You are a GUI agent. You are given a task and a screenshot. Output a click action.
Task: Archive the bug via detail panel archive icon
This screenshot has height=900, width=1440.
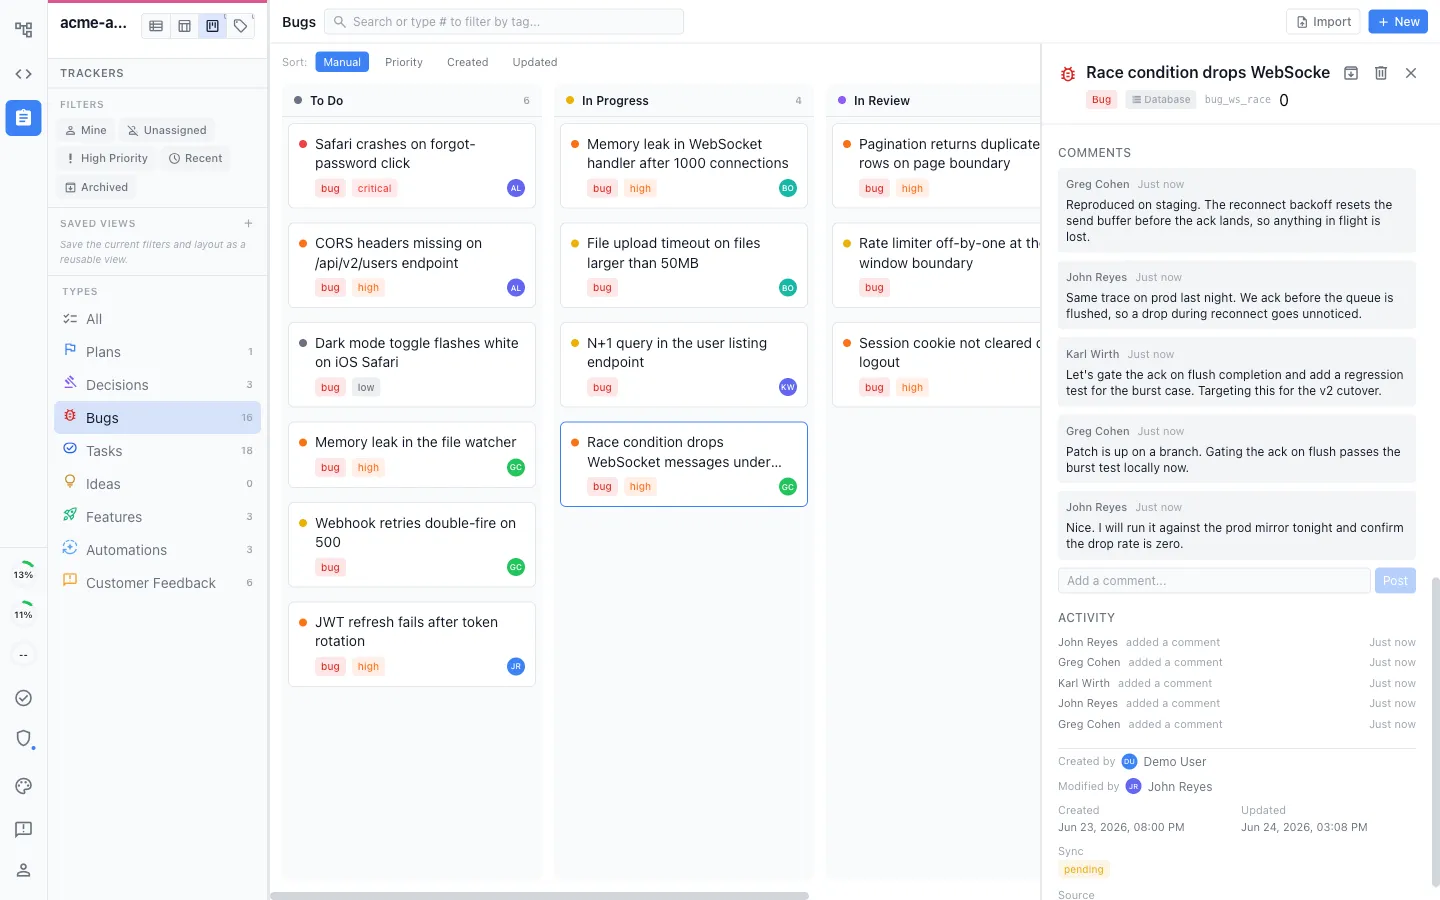tap(1351, 73)
